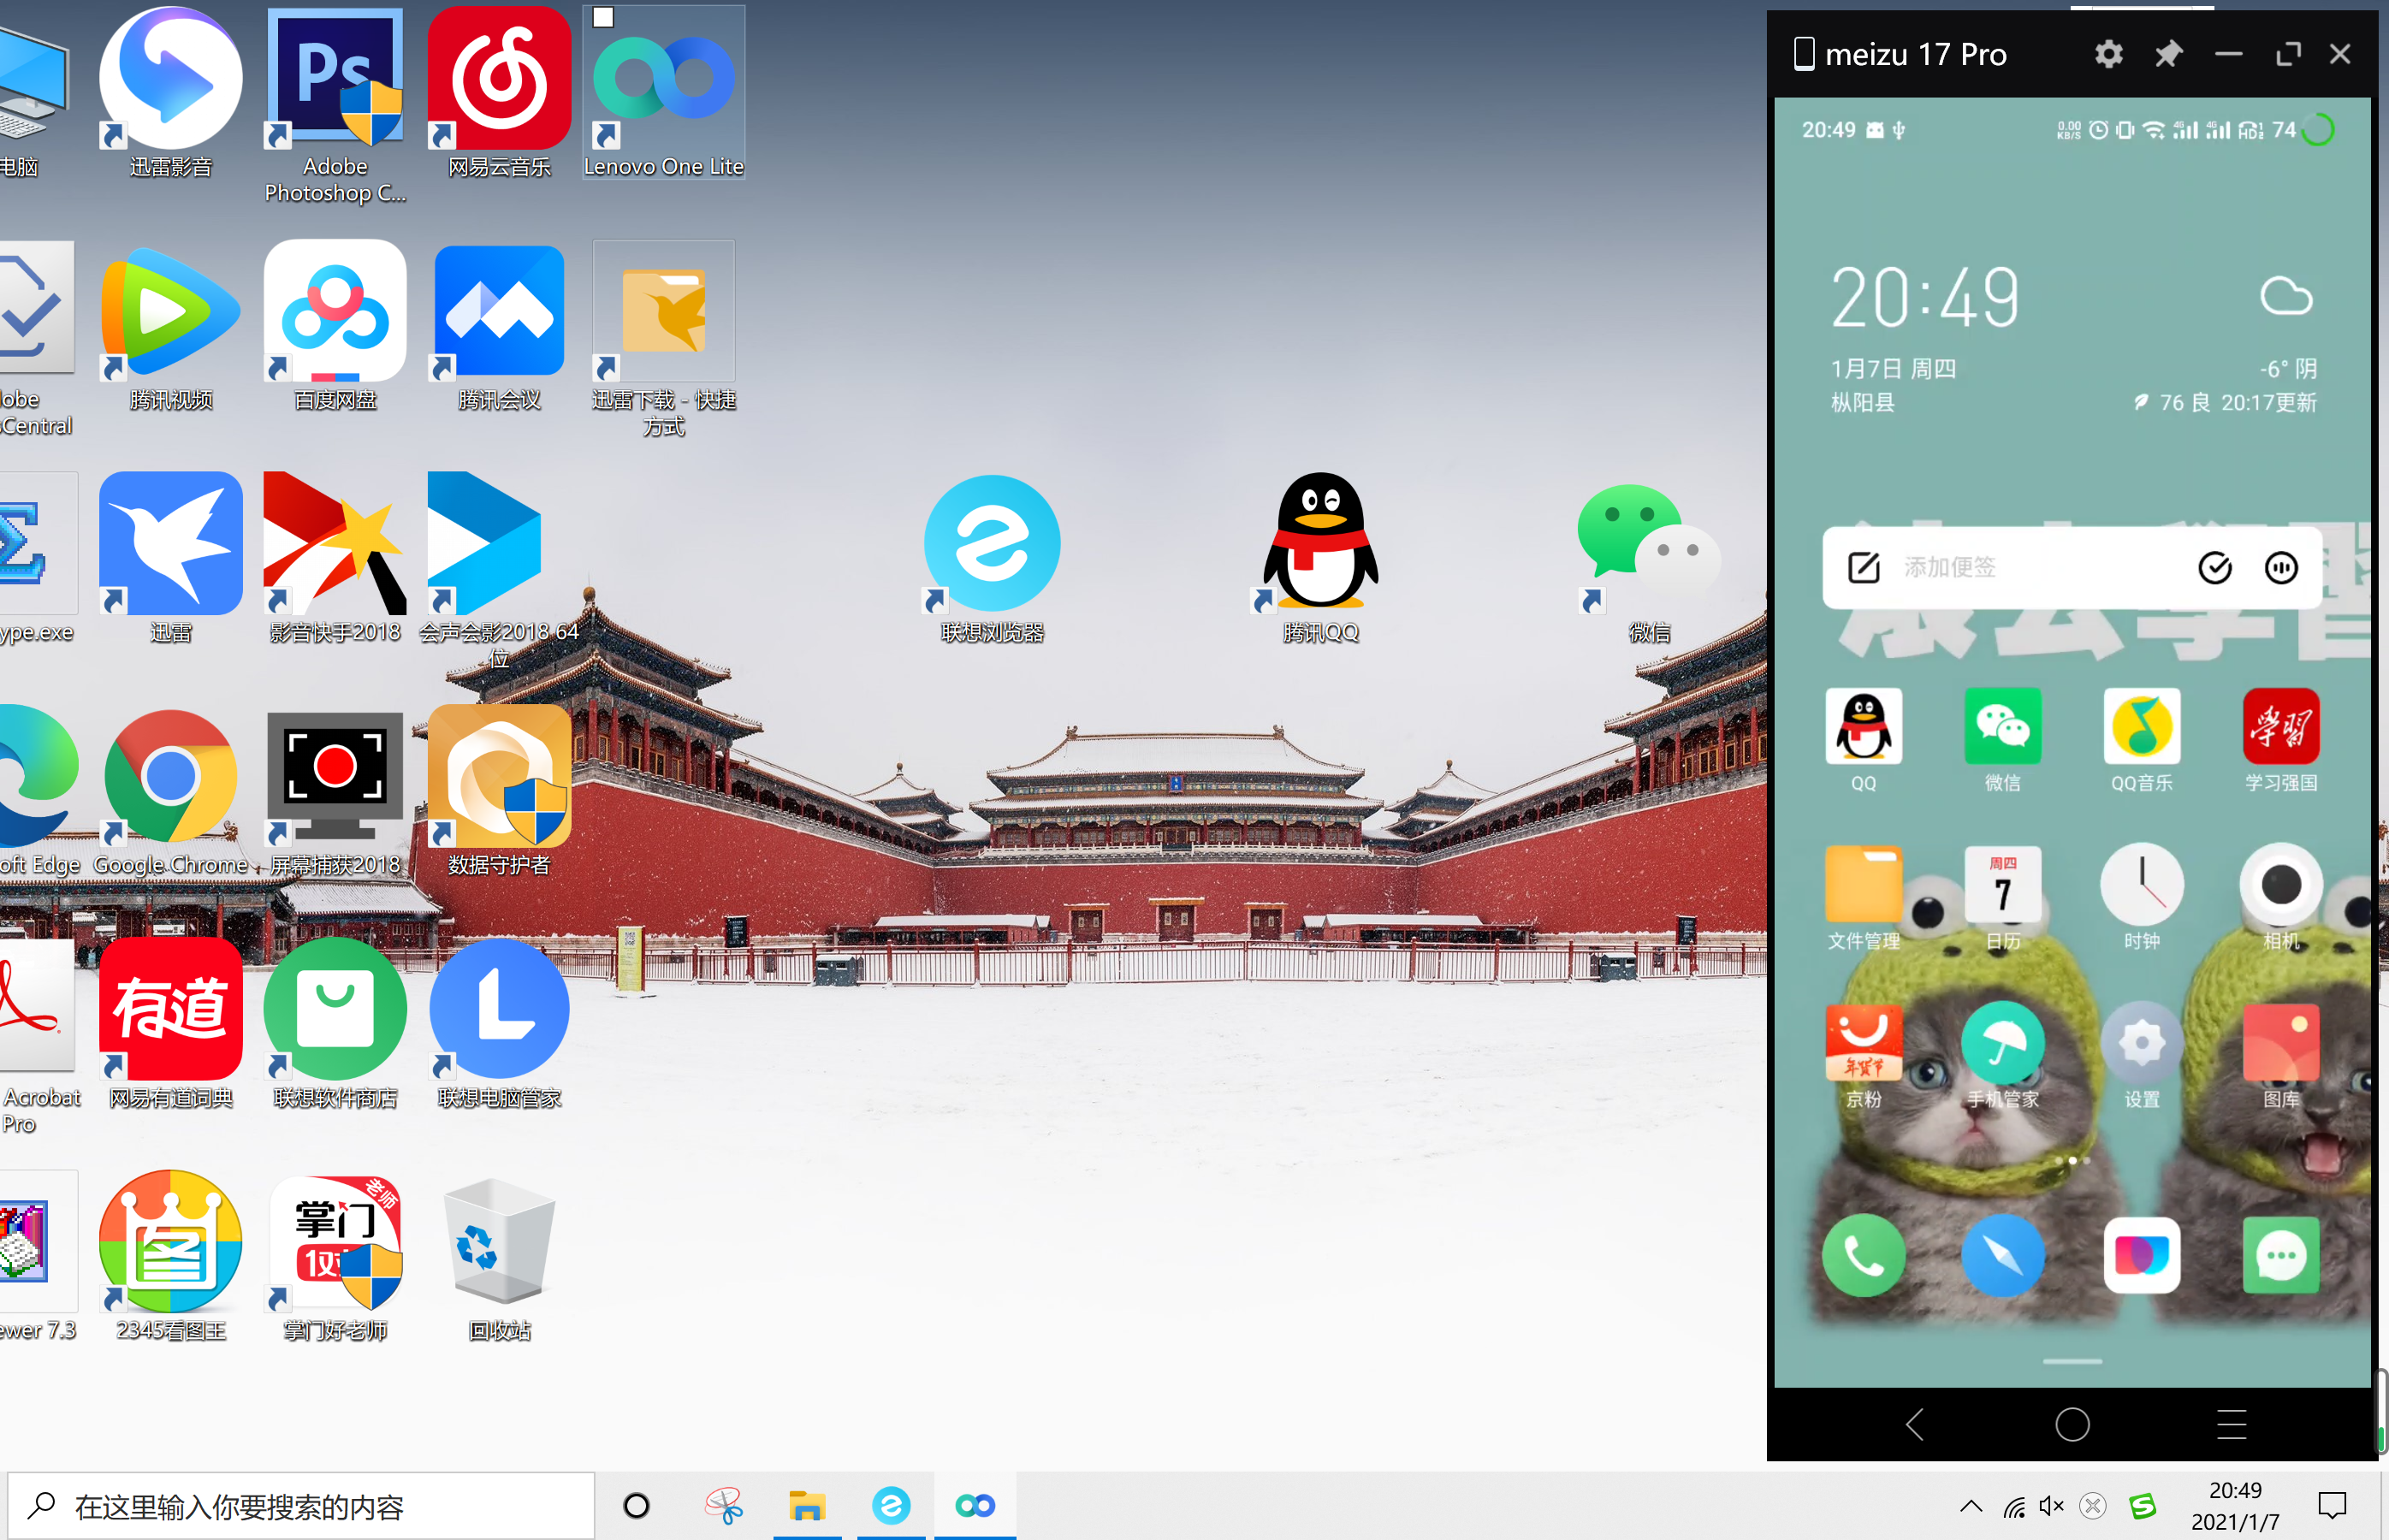Open 迅雷下载 folder shortcut

coord(663,338)
